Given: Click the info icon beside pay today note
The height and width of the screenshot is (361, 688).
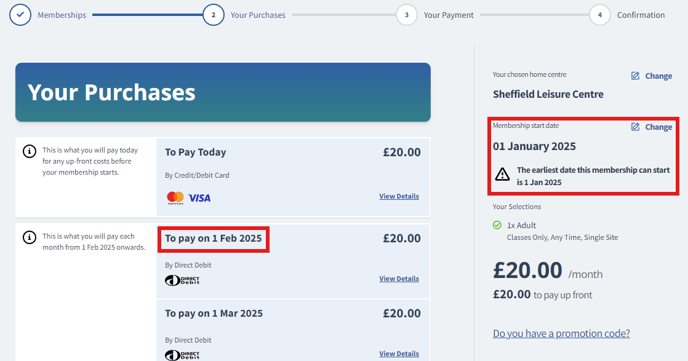Looking at the screenshot, I should tap(29, 152).
